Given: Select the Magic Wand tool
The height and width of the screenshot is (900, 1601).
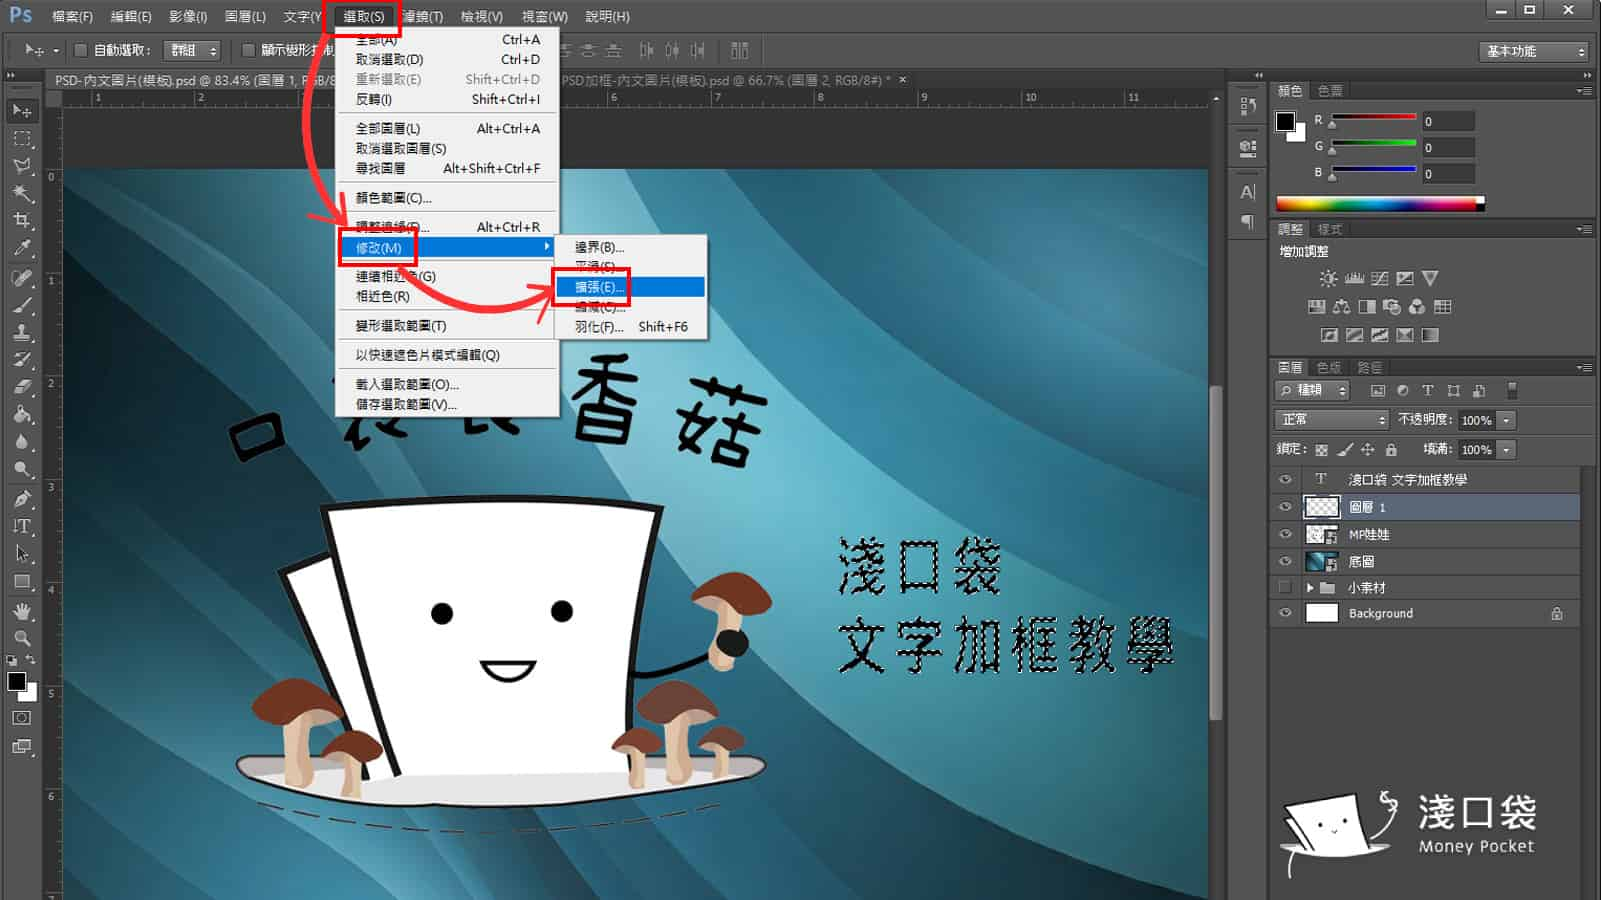Looking at the screenshot, I should pos(22,193).
